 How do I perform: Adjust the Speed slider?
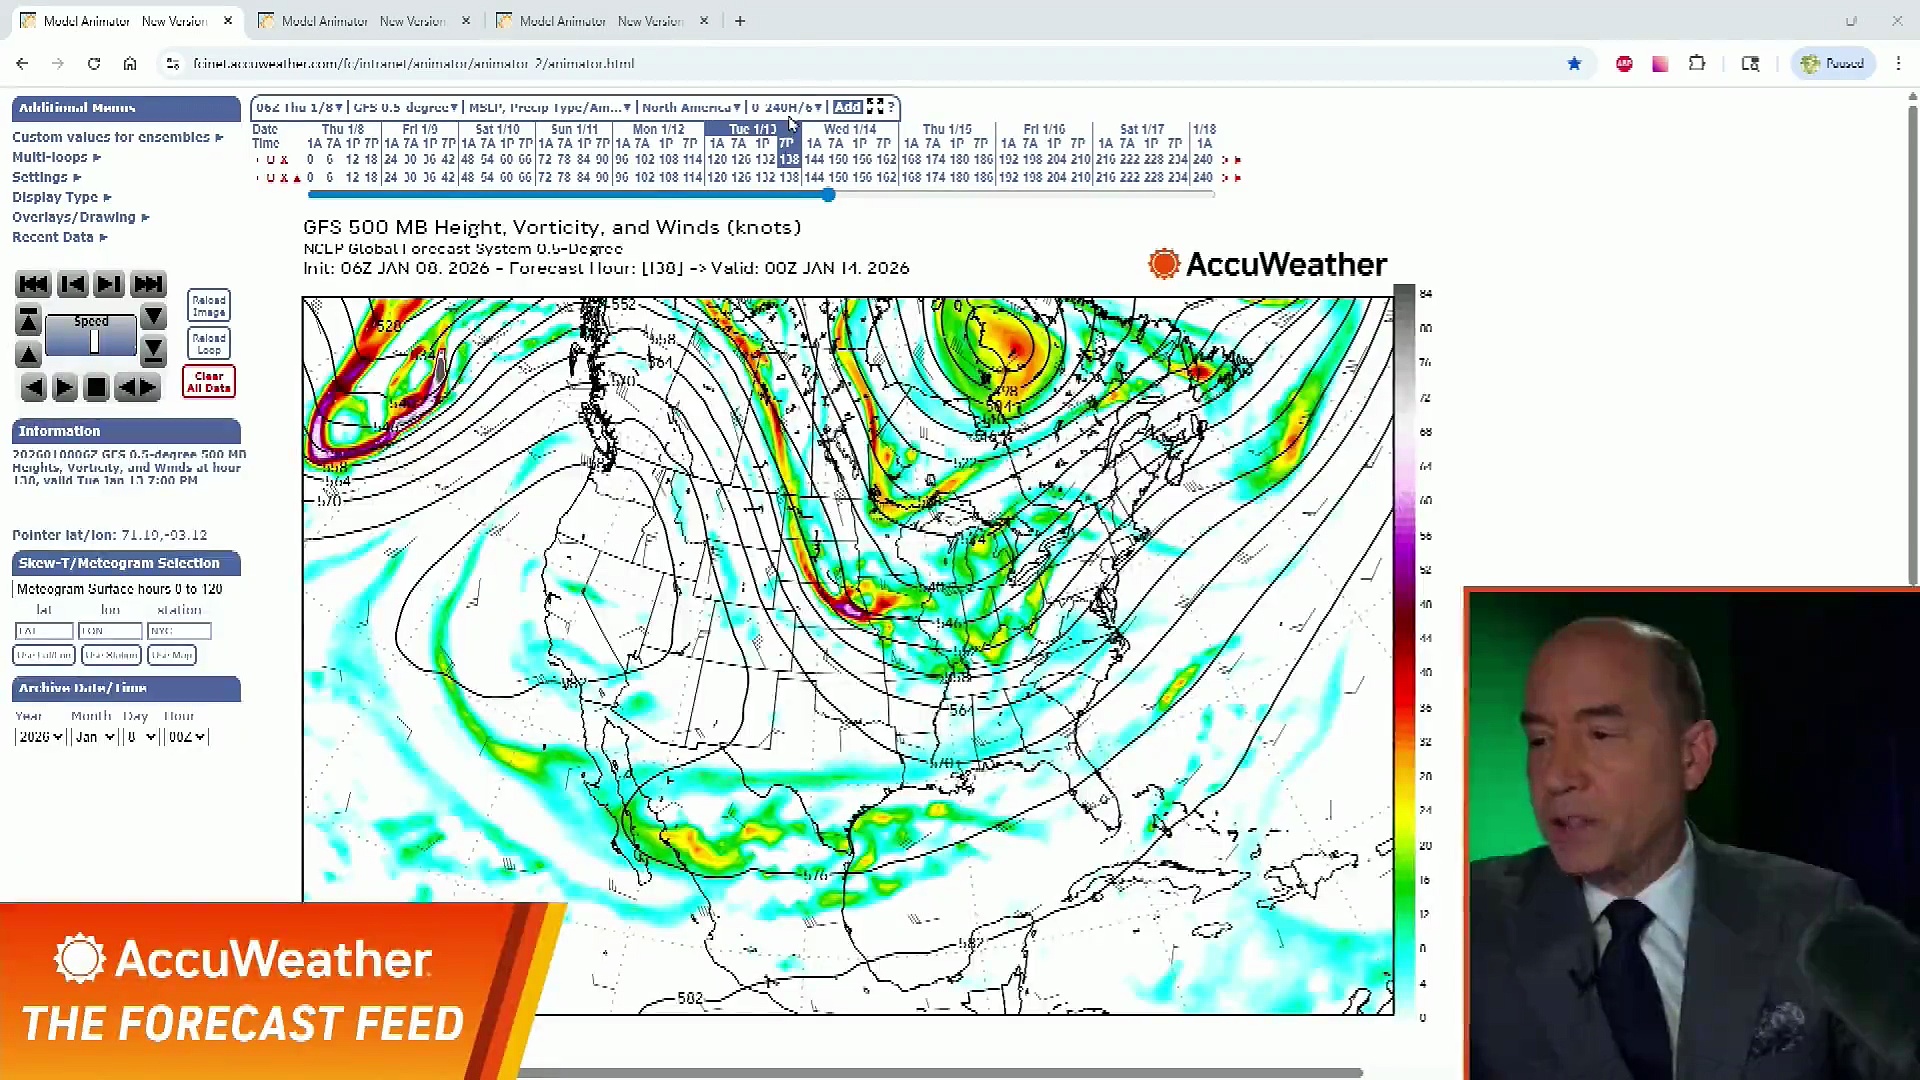point(94,340)
